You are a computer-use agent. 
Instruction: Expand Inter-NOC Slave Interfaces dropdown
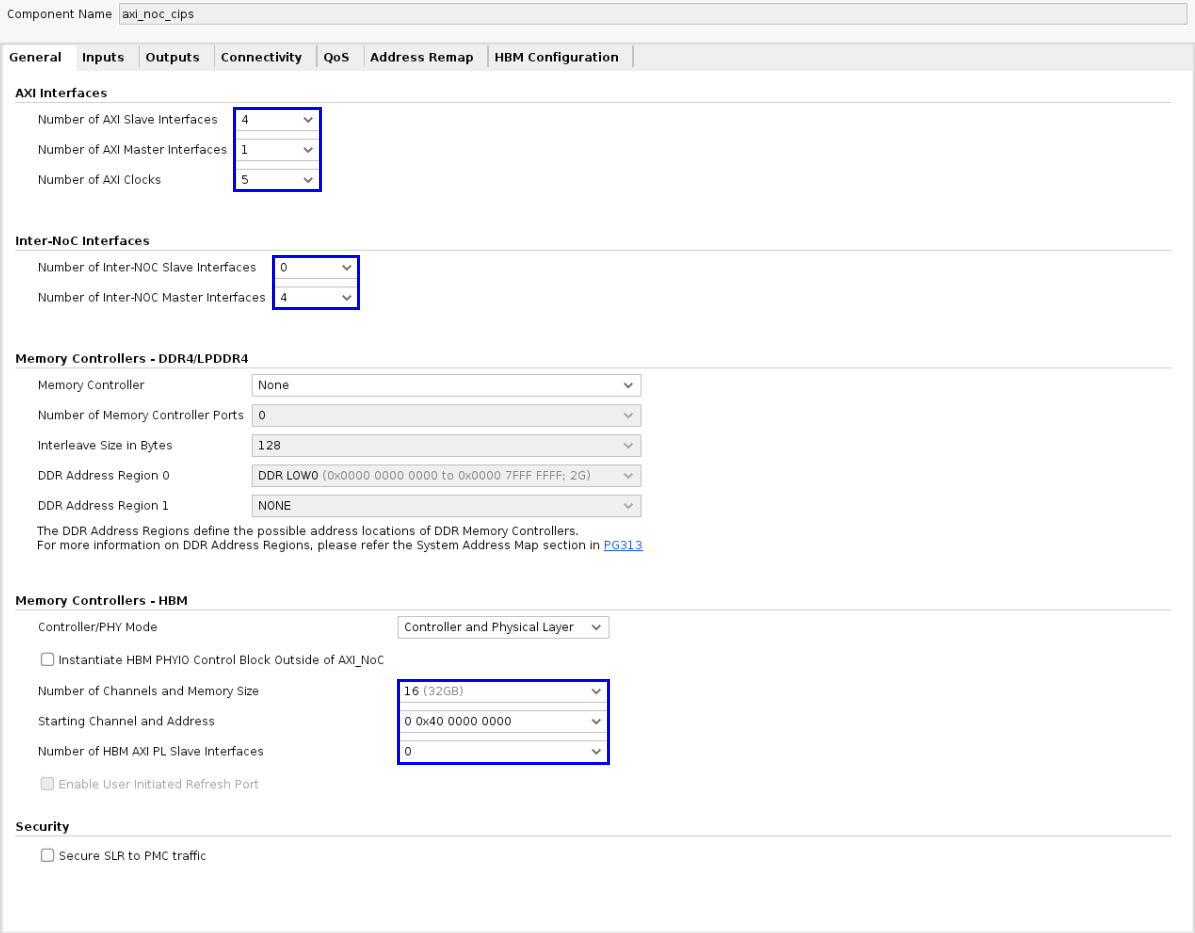316,268
